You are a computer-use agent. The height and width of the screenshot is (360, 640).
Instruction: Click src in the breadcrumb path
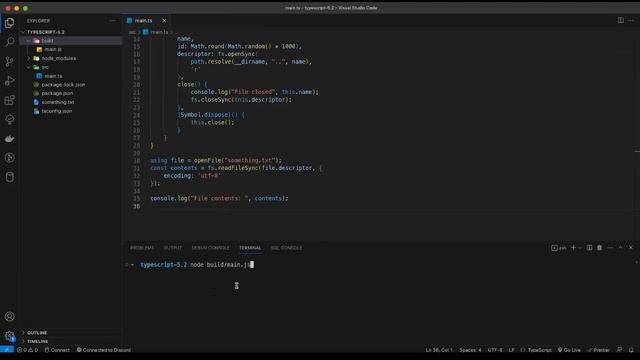[x=132, y=32]
